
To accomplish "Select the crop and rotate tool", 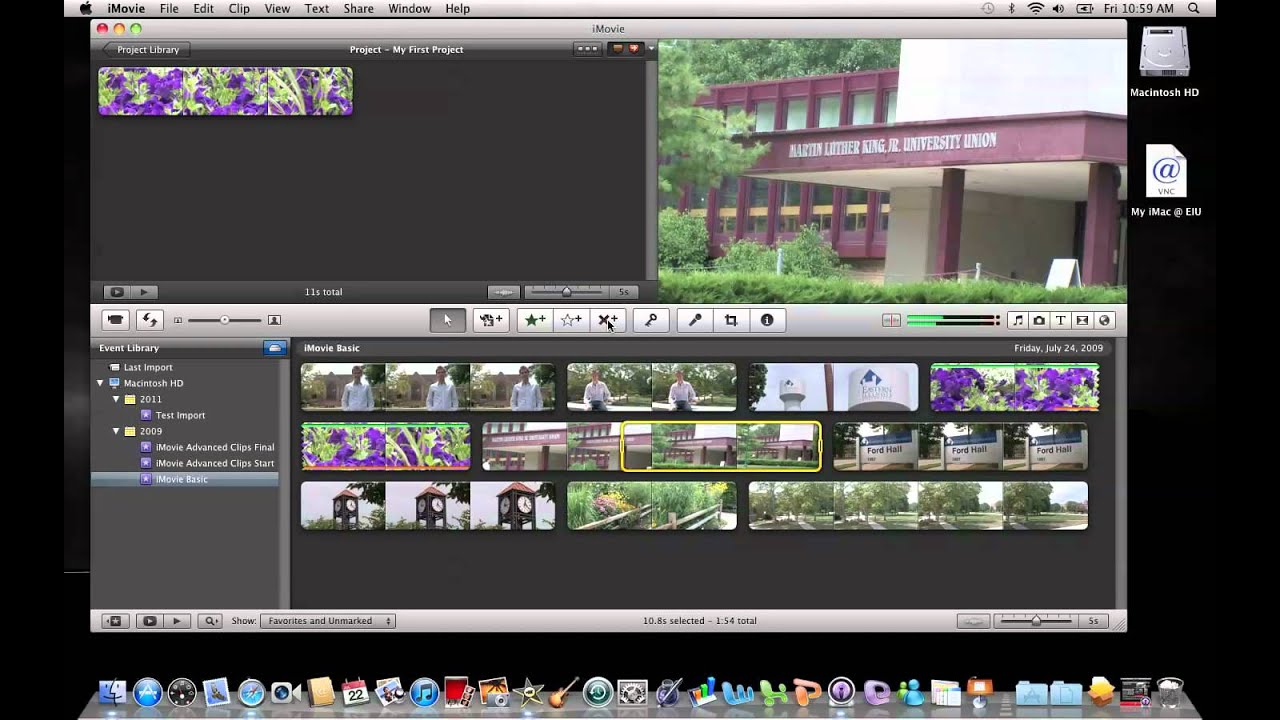I will (x=731, y=320).
